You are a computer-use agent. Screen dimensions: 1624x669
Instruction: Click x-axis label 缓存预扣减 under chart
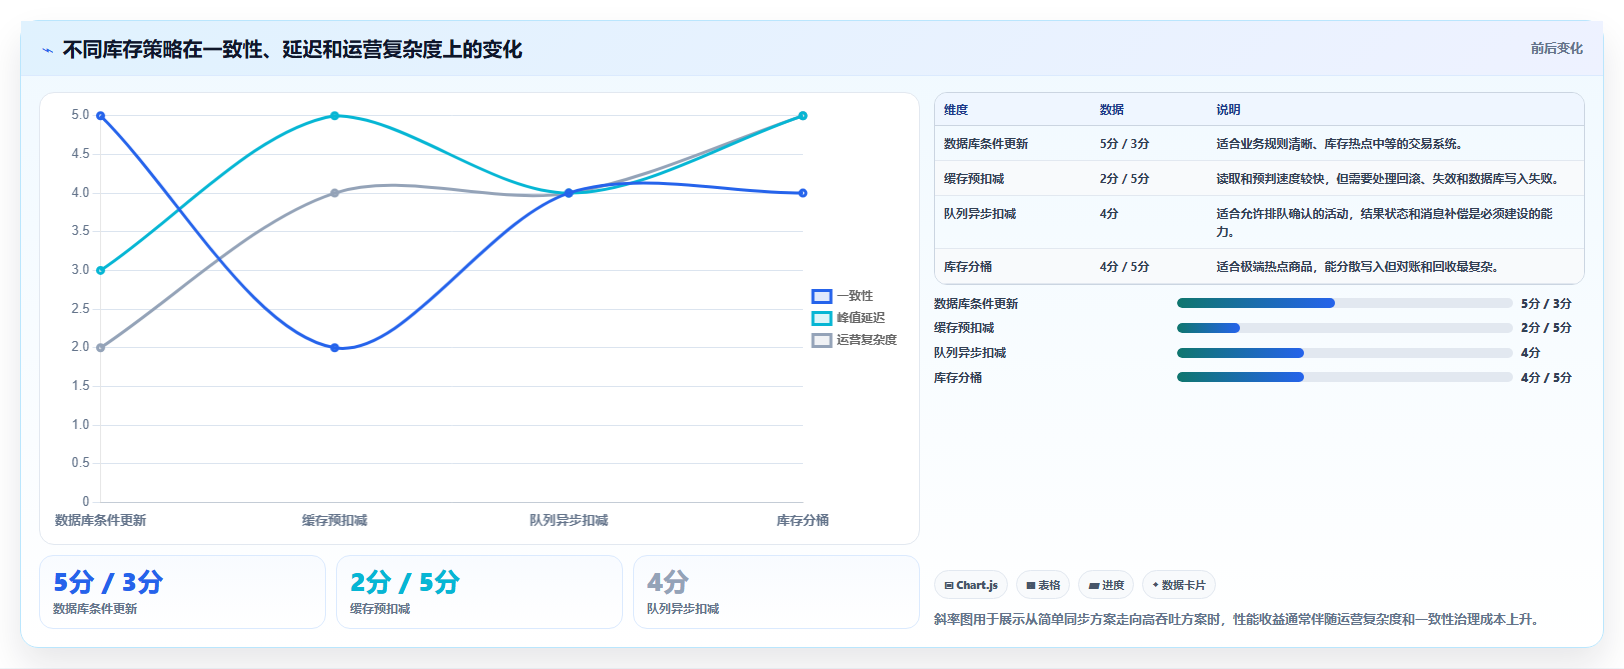point(335,520)
